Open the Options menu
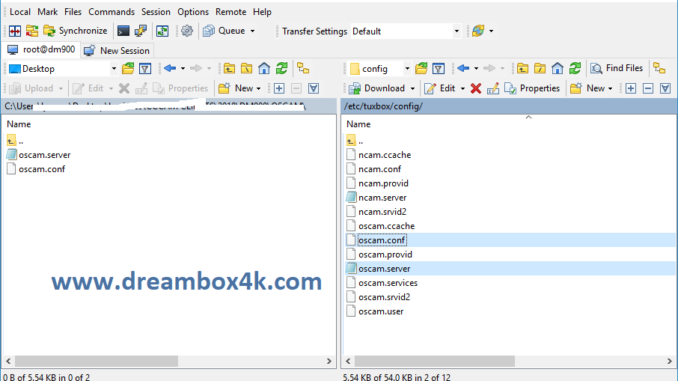This screenshot has width=678, height=381. coord(193,12)
